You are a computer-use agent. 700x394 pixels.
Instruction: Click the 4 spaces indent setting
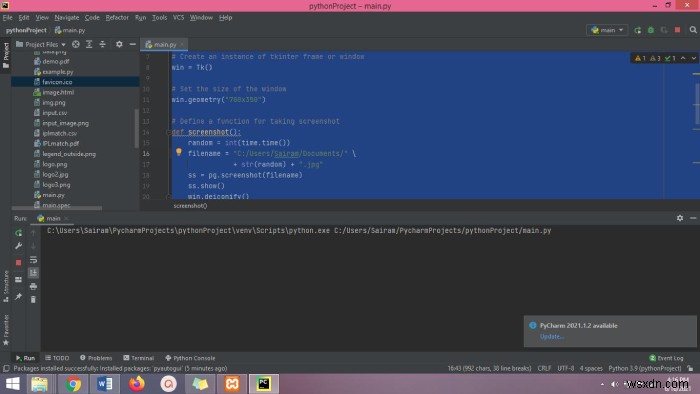(591, 368)
